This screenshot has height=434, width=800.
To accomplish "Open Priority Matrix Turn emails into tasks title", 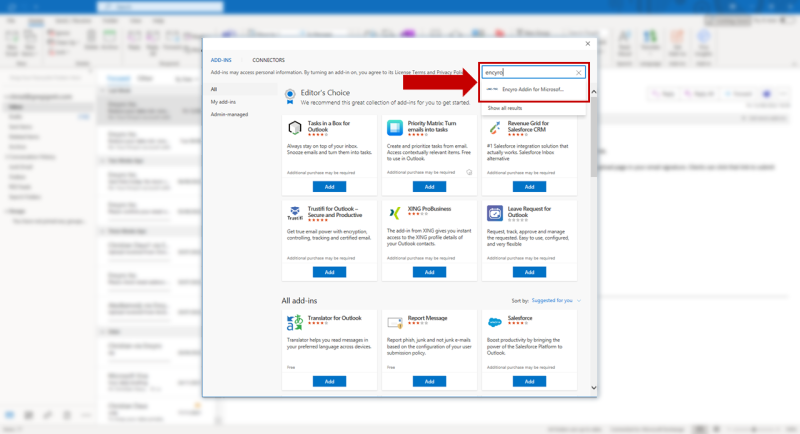I will 432,126.
